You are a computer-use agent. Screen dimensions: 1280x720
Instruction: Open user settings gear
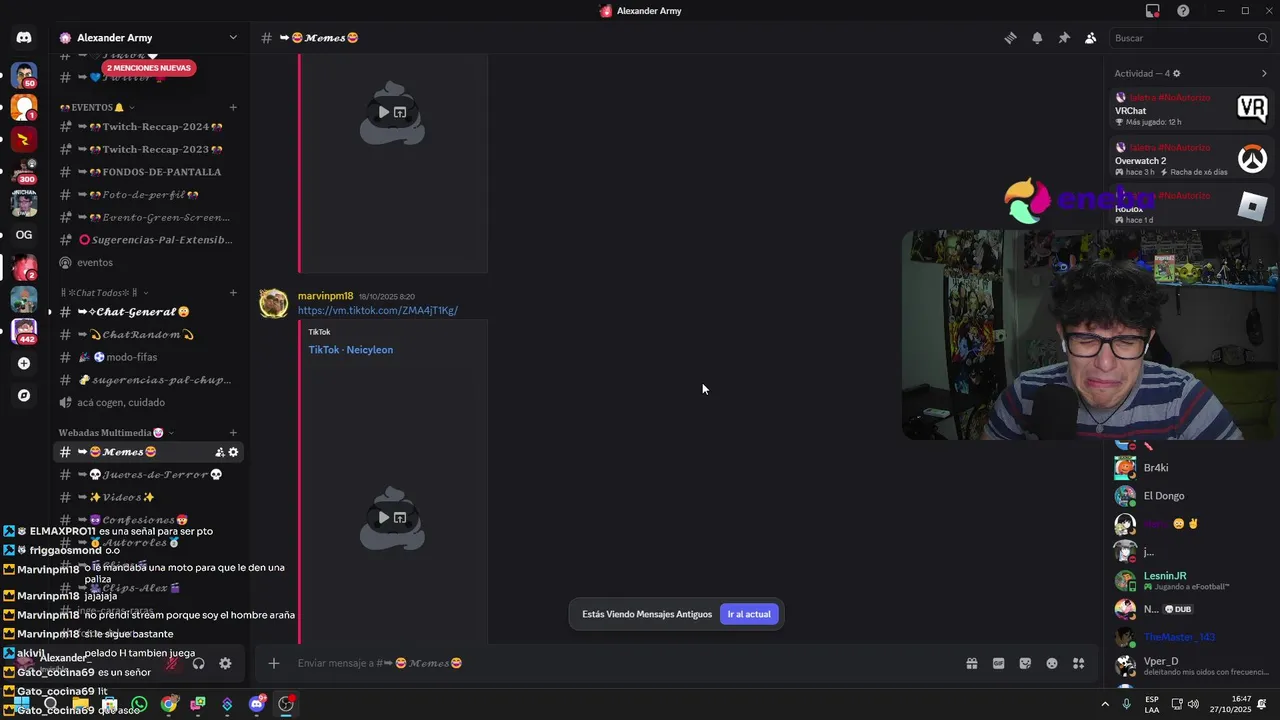point(225,663)
